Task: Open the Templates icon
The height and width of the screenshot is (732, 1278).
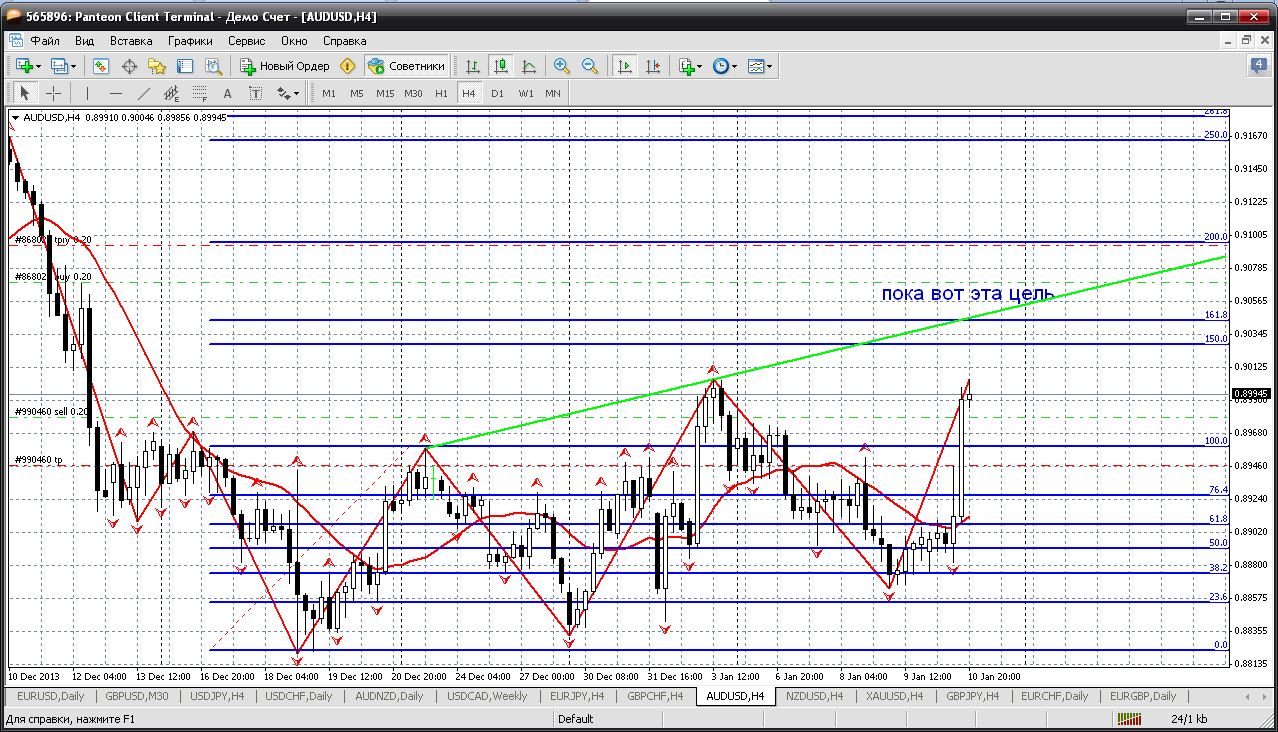Action: (x=755, y=66)
